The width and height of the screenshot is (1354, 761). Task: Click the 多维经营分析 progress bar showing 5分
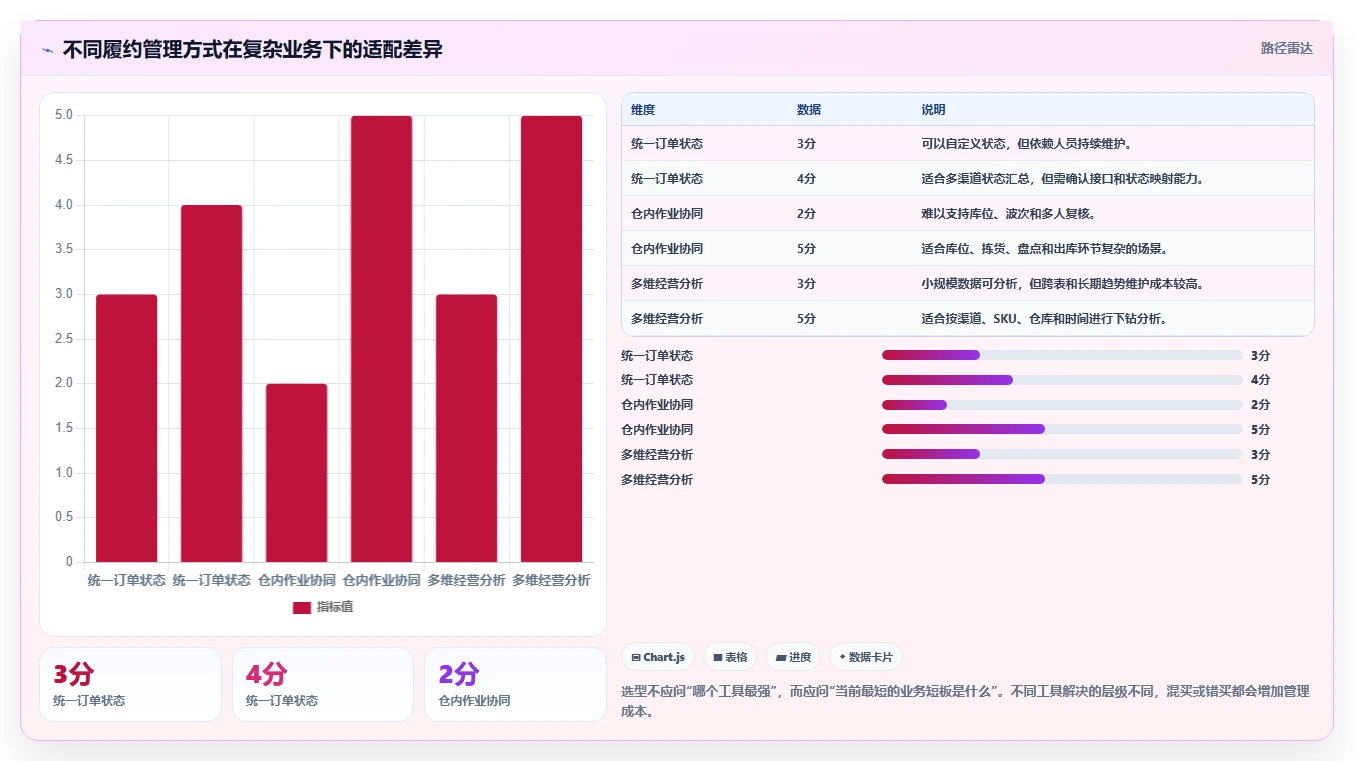1062,479
